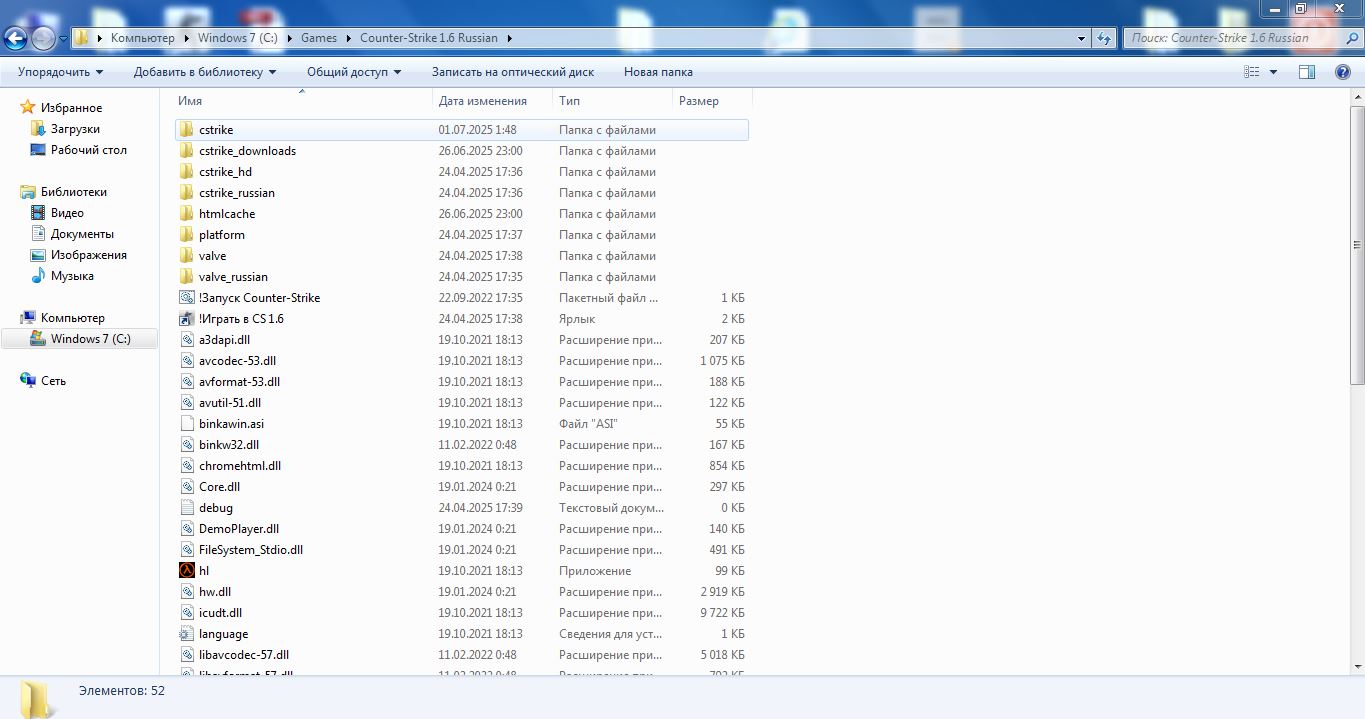The width and height of the screenshot is (1365, 719).
Task: Select the language settings file icon
Action: click(x=186, y=634)
